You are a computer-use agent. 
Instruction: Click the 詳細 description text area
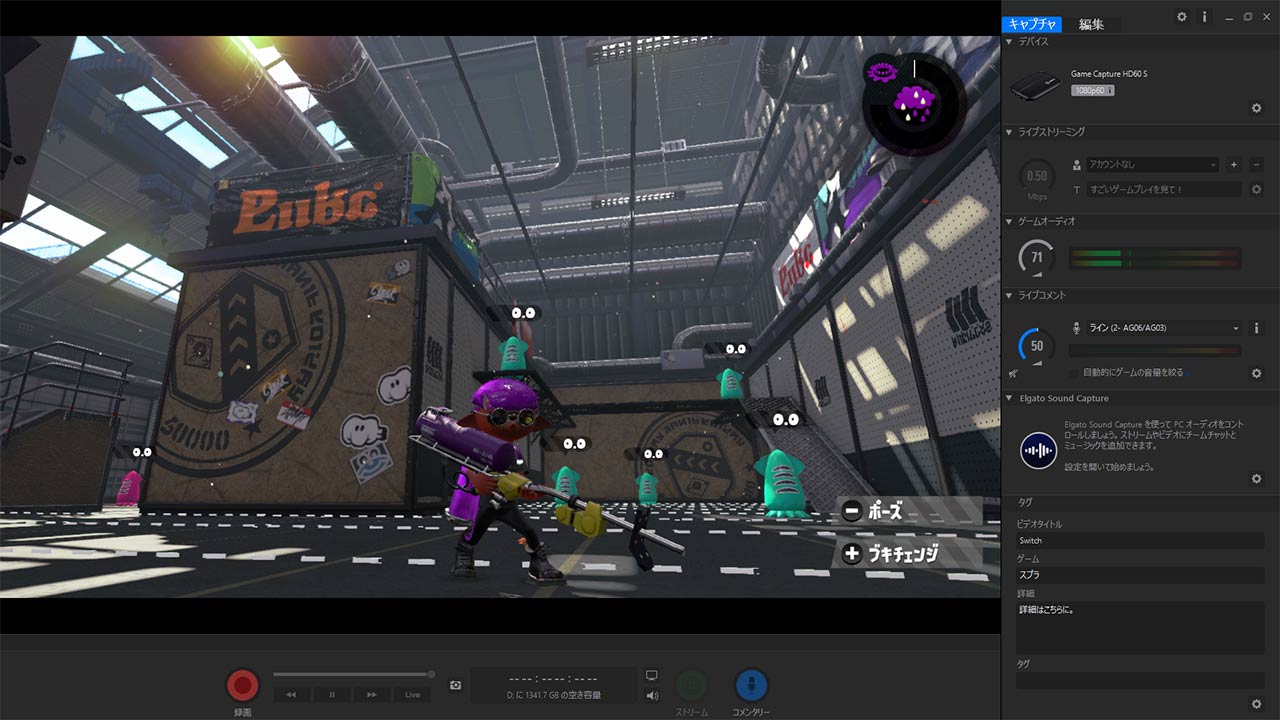coord(1140,628)
